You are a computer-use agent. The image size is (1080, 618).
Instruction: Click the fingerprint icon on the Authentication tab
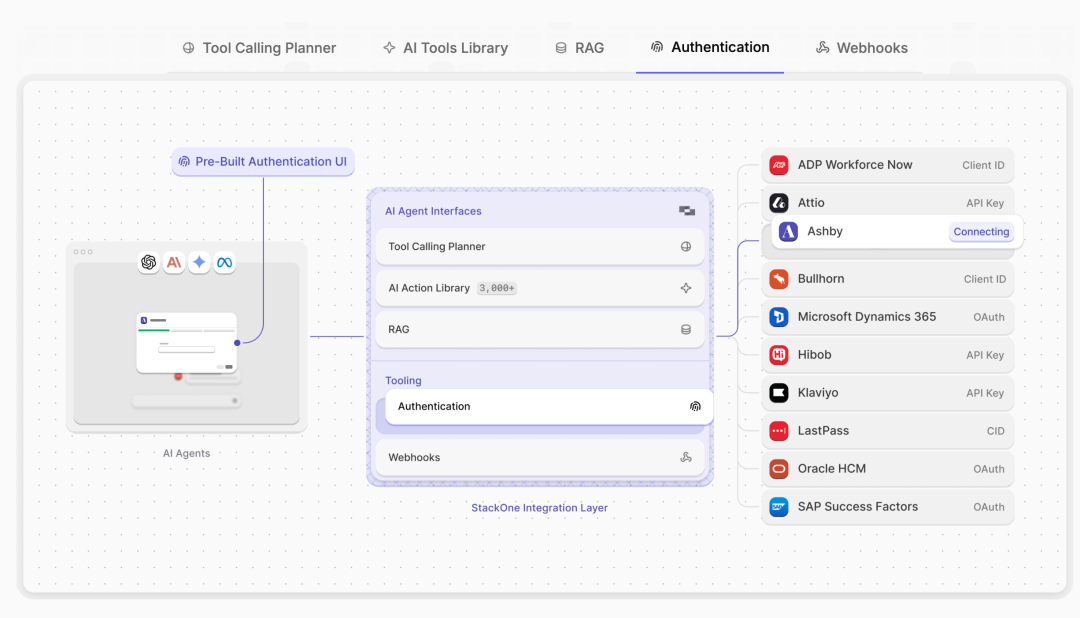[x=657, y=47]
